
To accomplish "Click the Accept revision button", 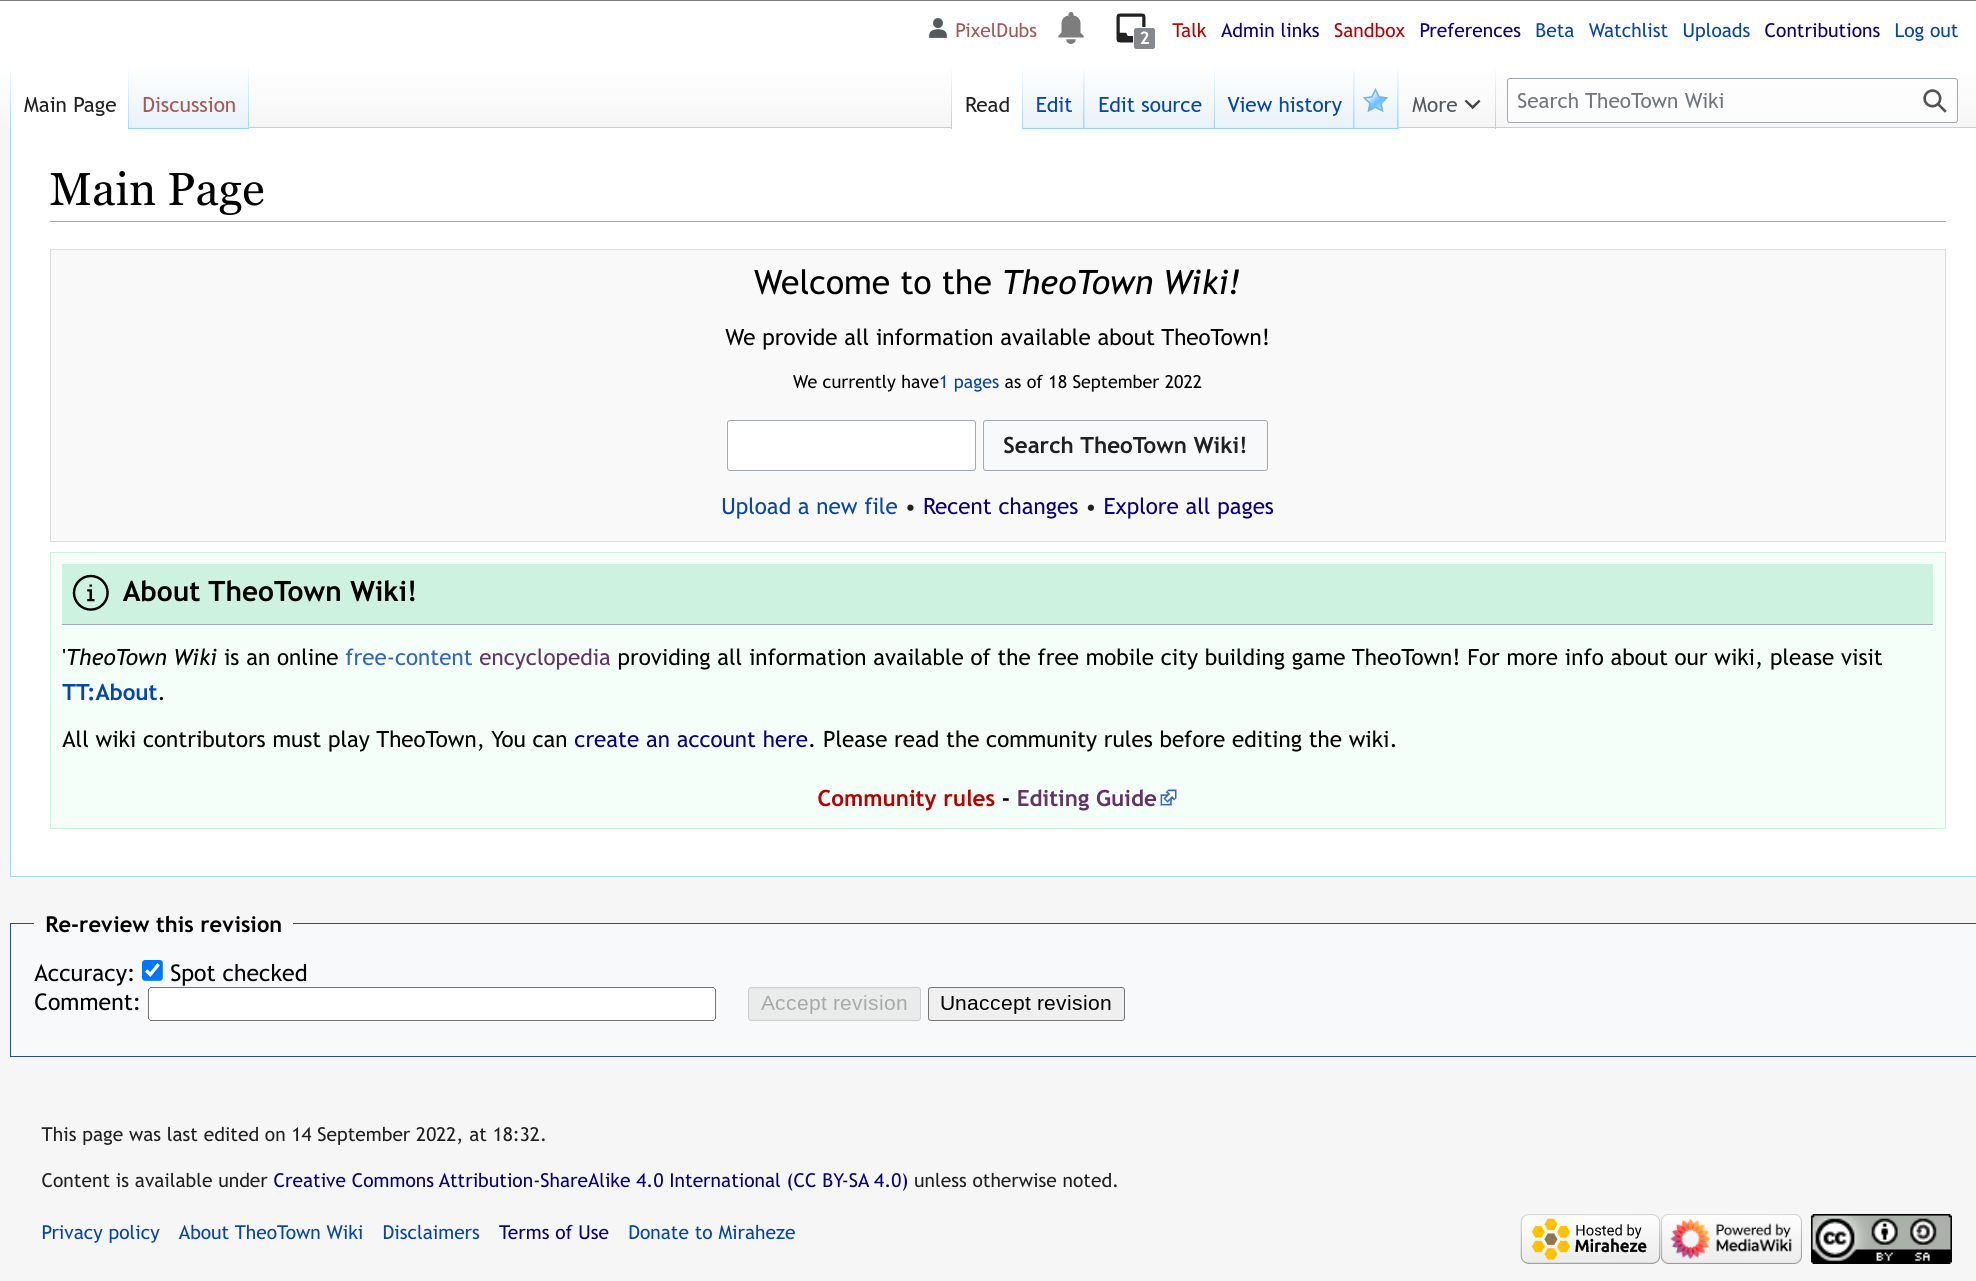I will point(834,1003).
